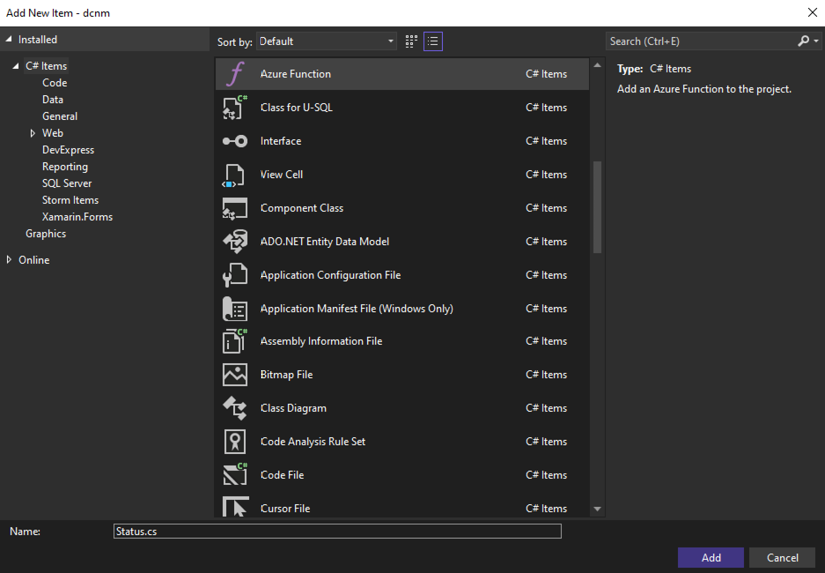This screenshot has width=825, height=573.
Task: Select the Xamarin.Forms category
Action: 77,217
